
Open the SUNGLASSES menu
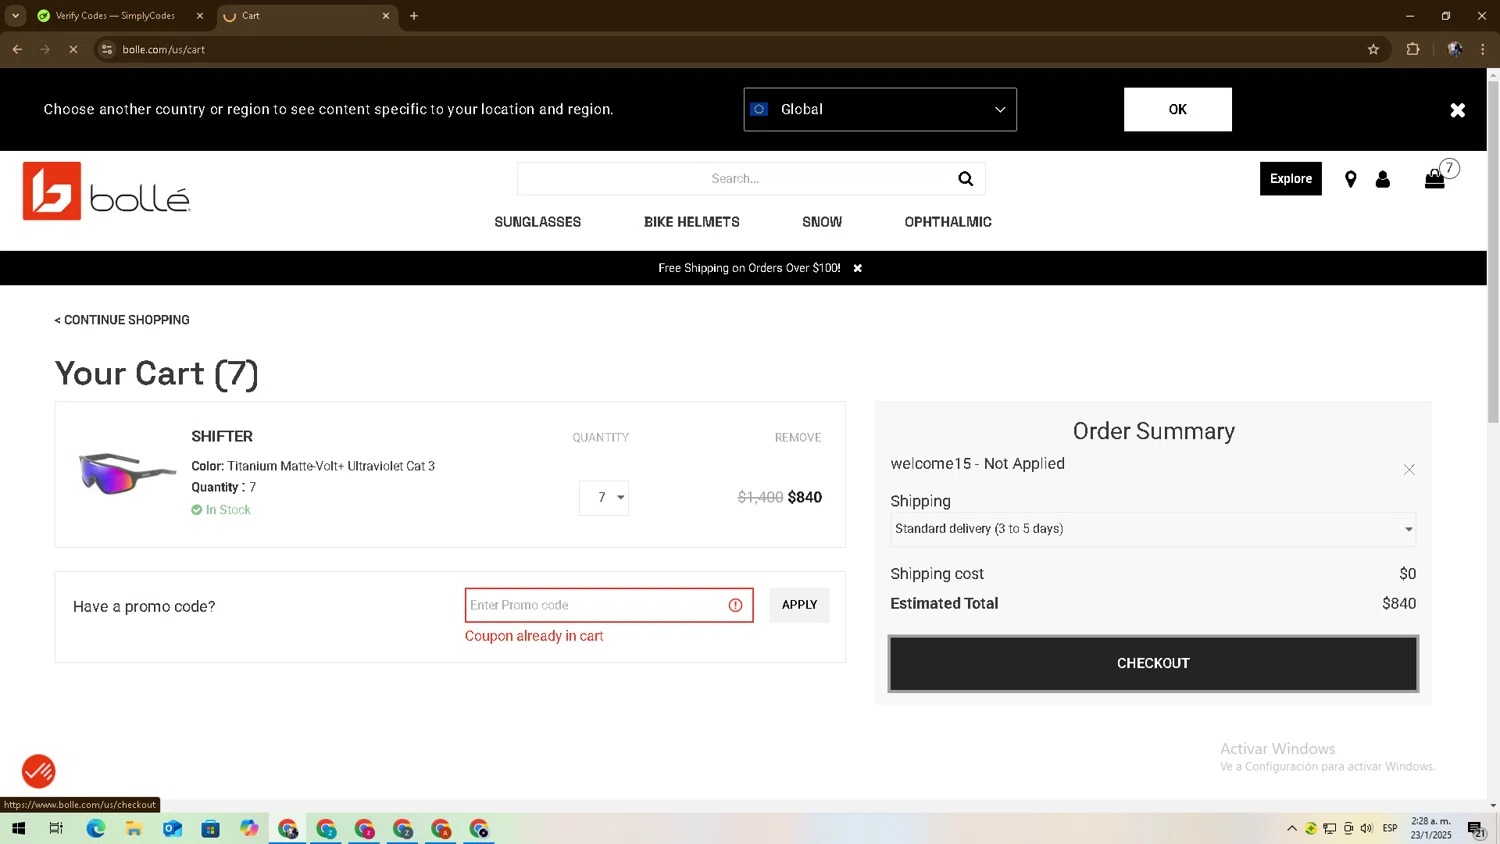pos(537,222)
